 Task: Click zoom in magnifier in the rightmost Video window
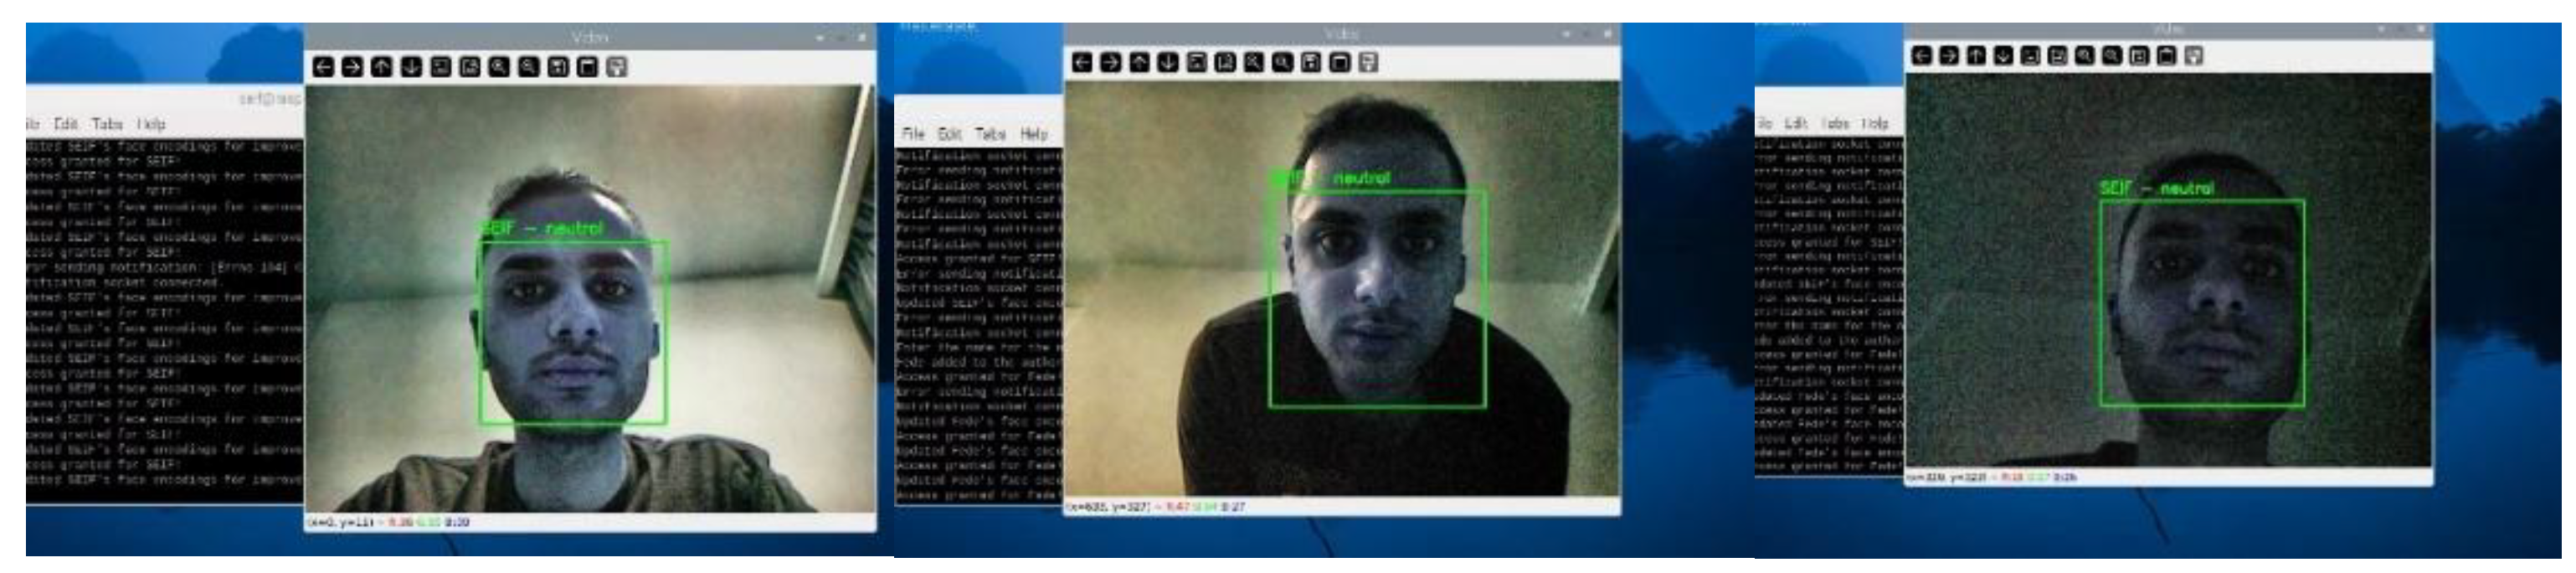pos(2085,56)
